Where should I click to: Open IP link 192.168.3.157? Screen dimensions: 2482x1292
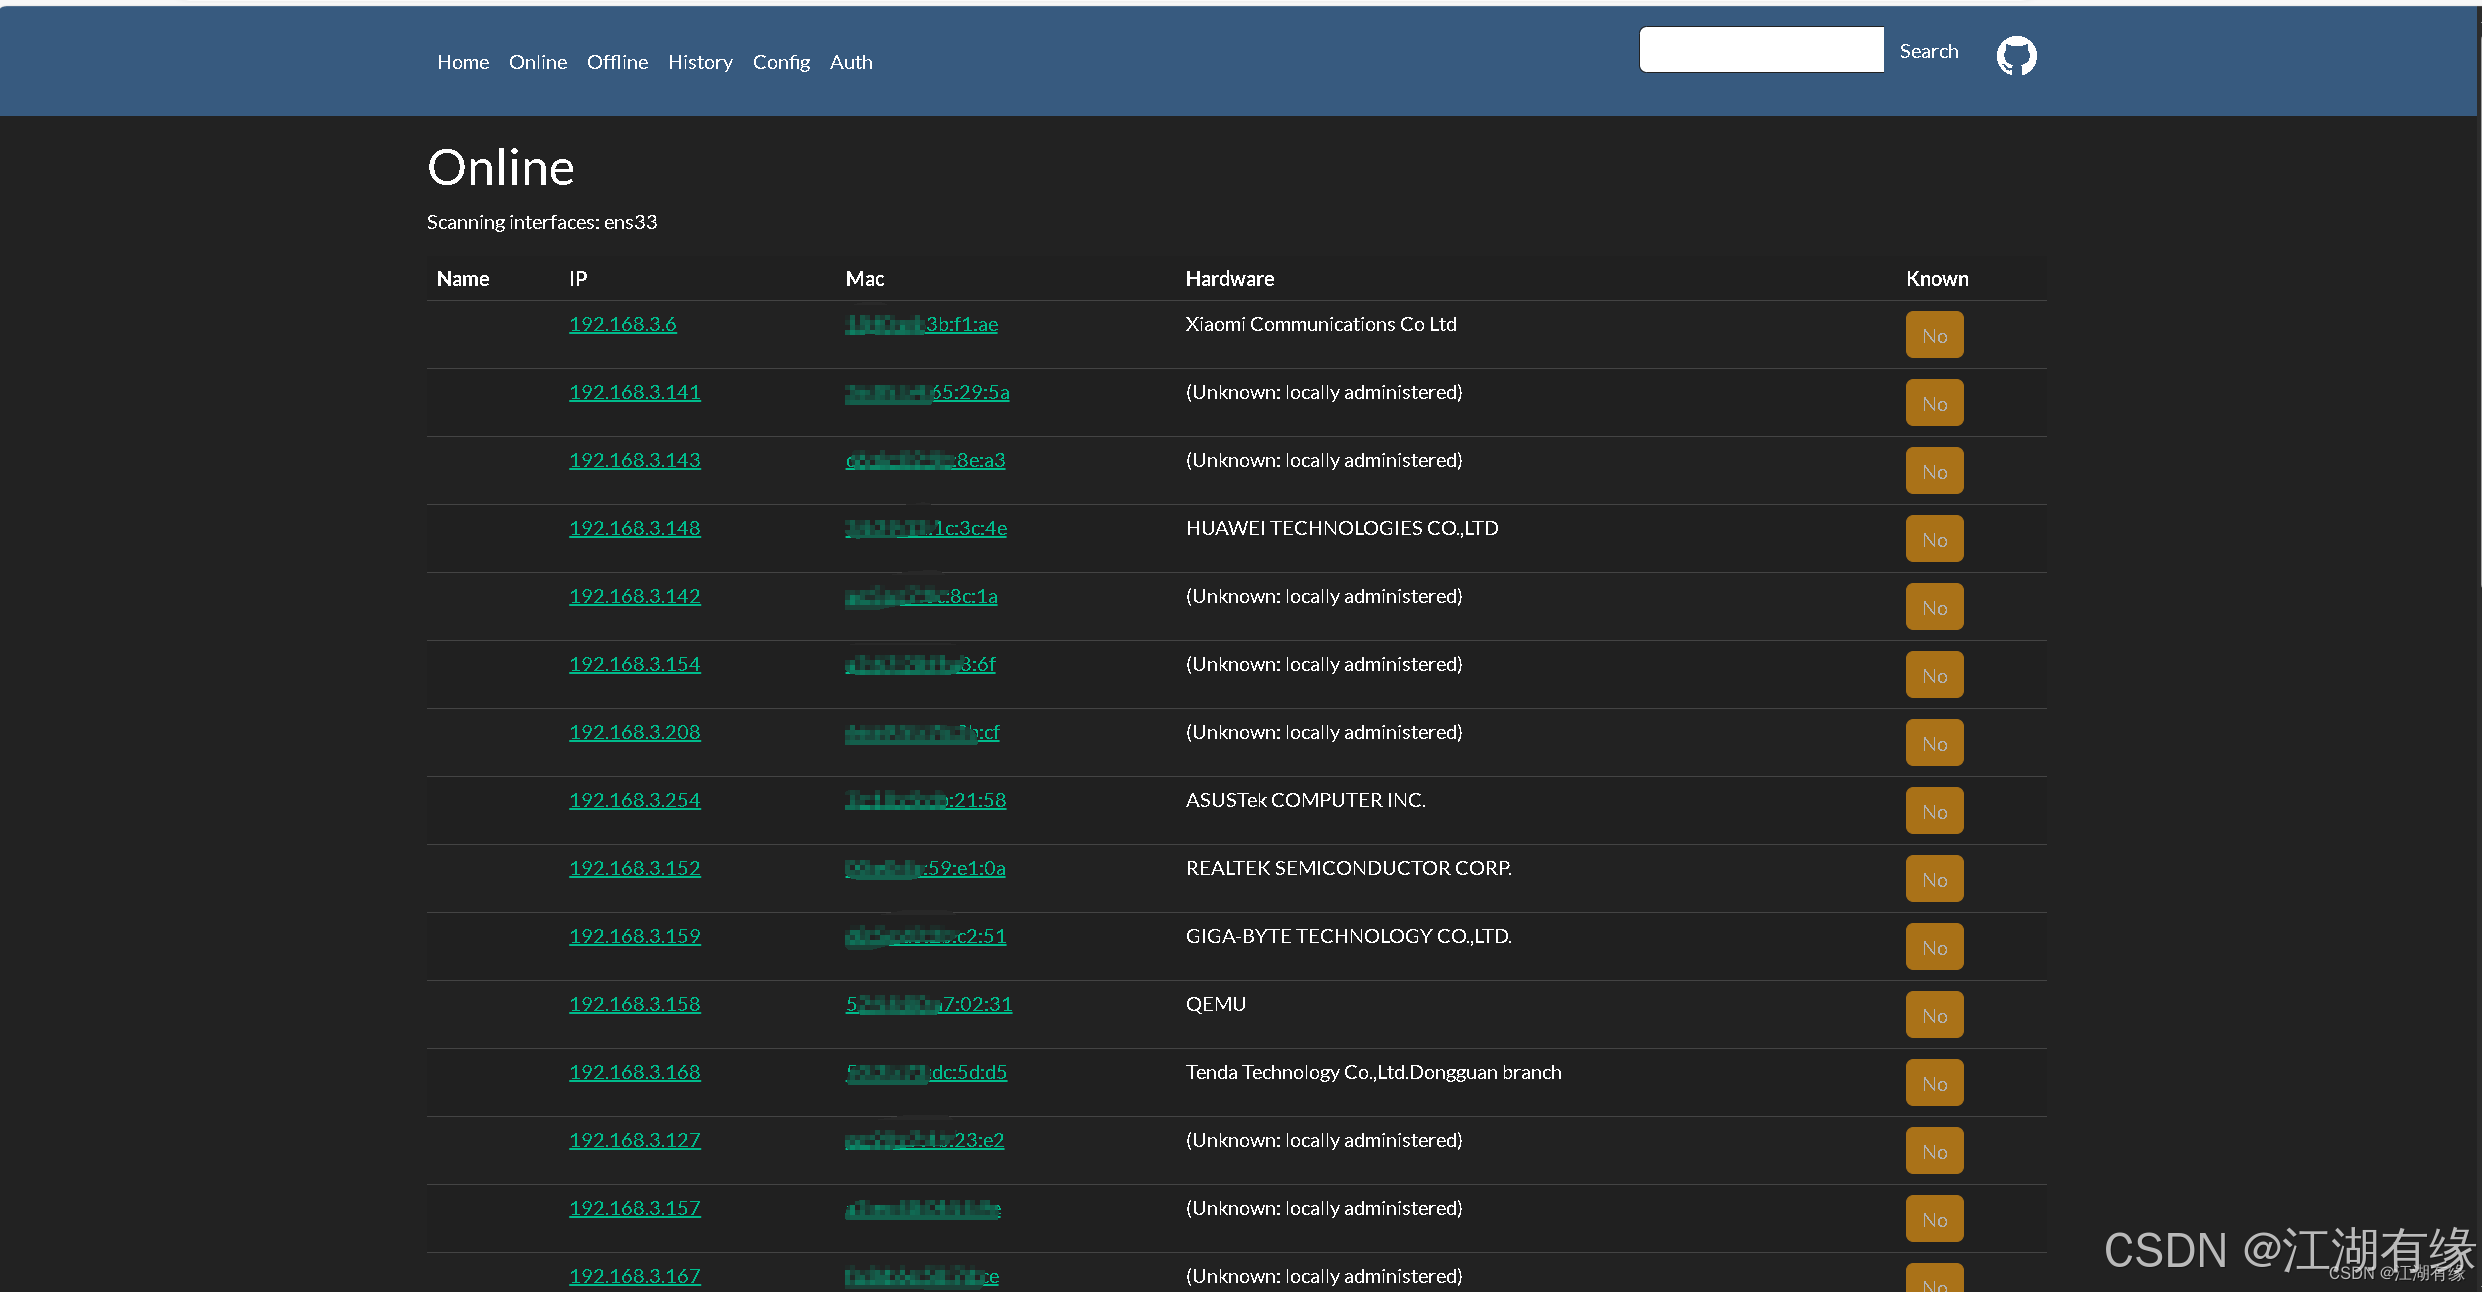click(x=635, y=1208)
